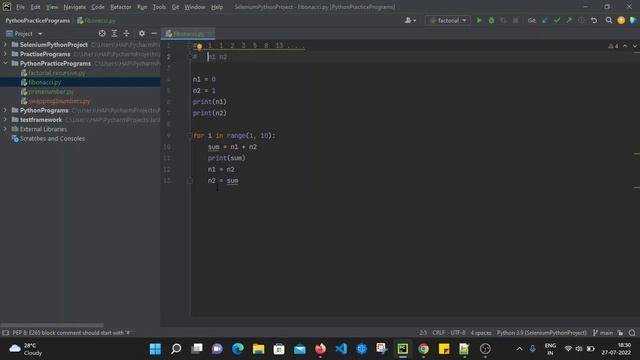Open the status bar face icon at far right
Screen dimensions: 640x360
632,333
